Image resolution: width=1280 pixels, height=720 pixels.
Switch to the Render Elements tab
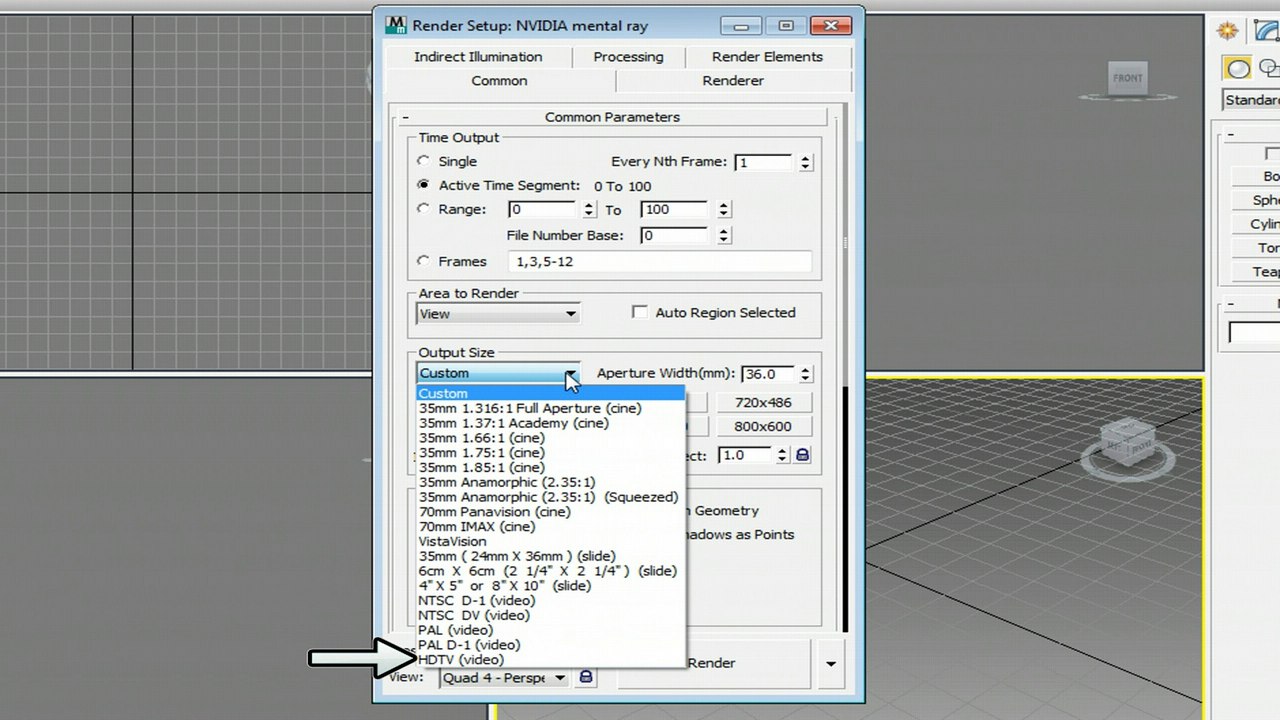coord(767,57)
